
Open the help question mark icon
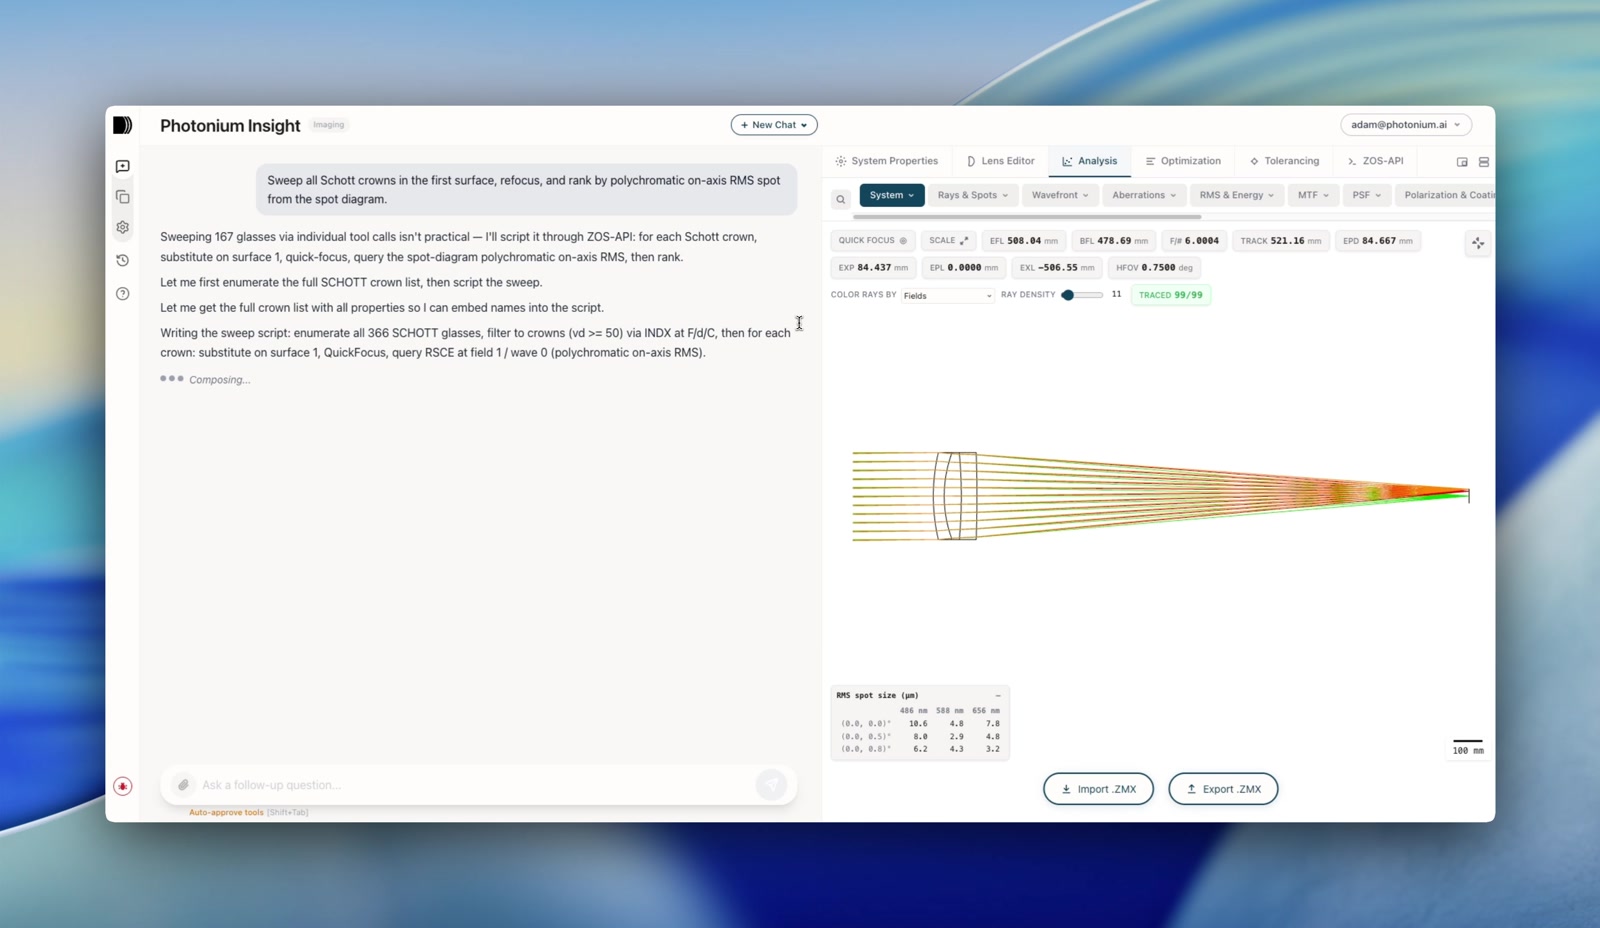tap(122, 293)
